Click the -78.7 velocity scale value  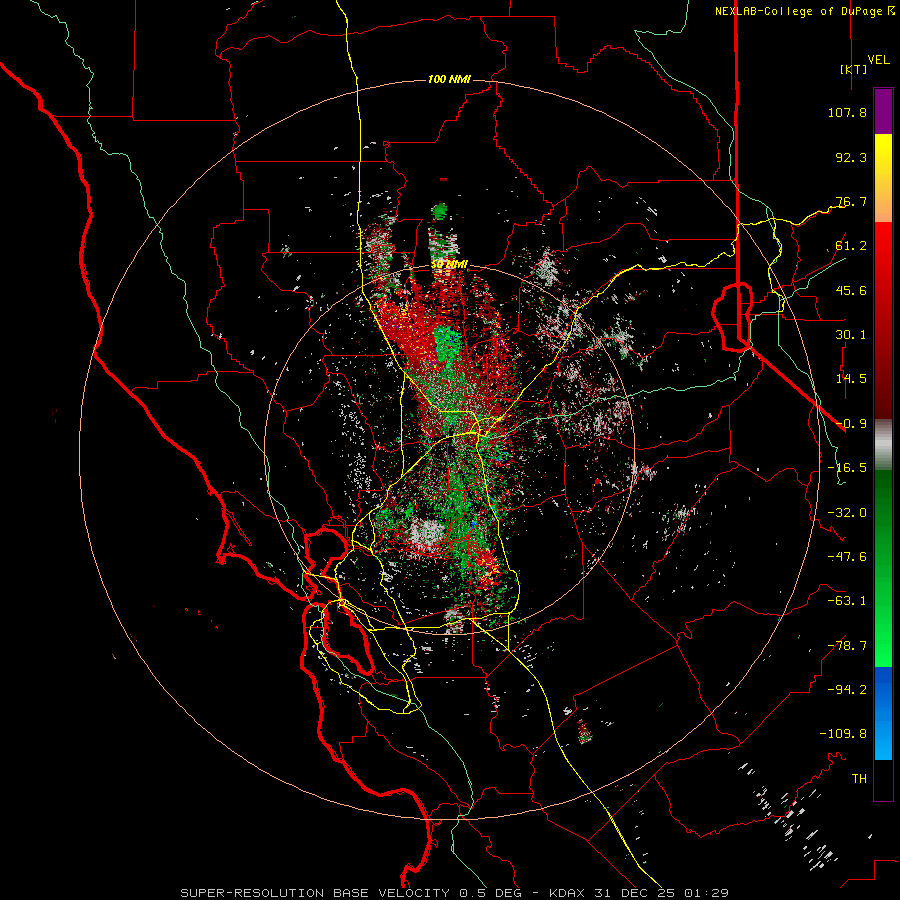847,646
